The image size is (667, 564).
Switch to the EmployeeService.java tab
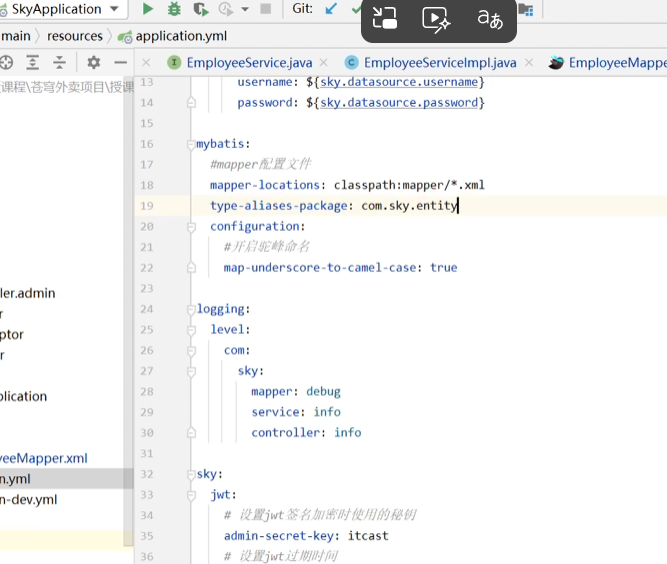(x=249, y=63)
